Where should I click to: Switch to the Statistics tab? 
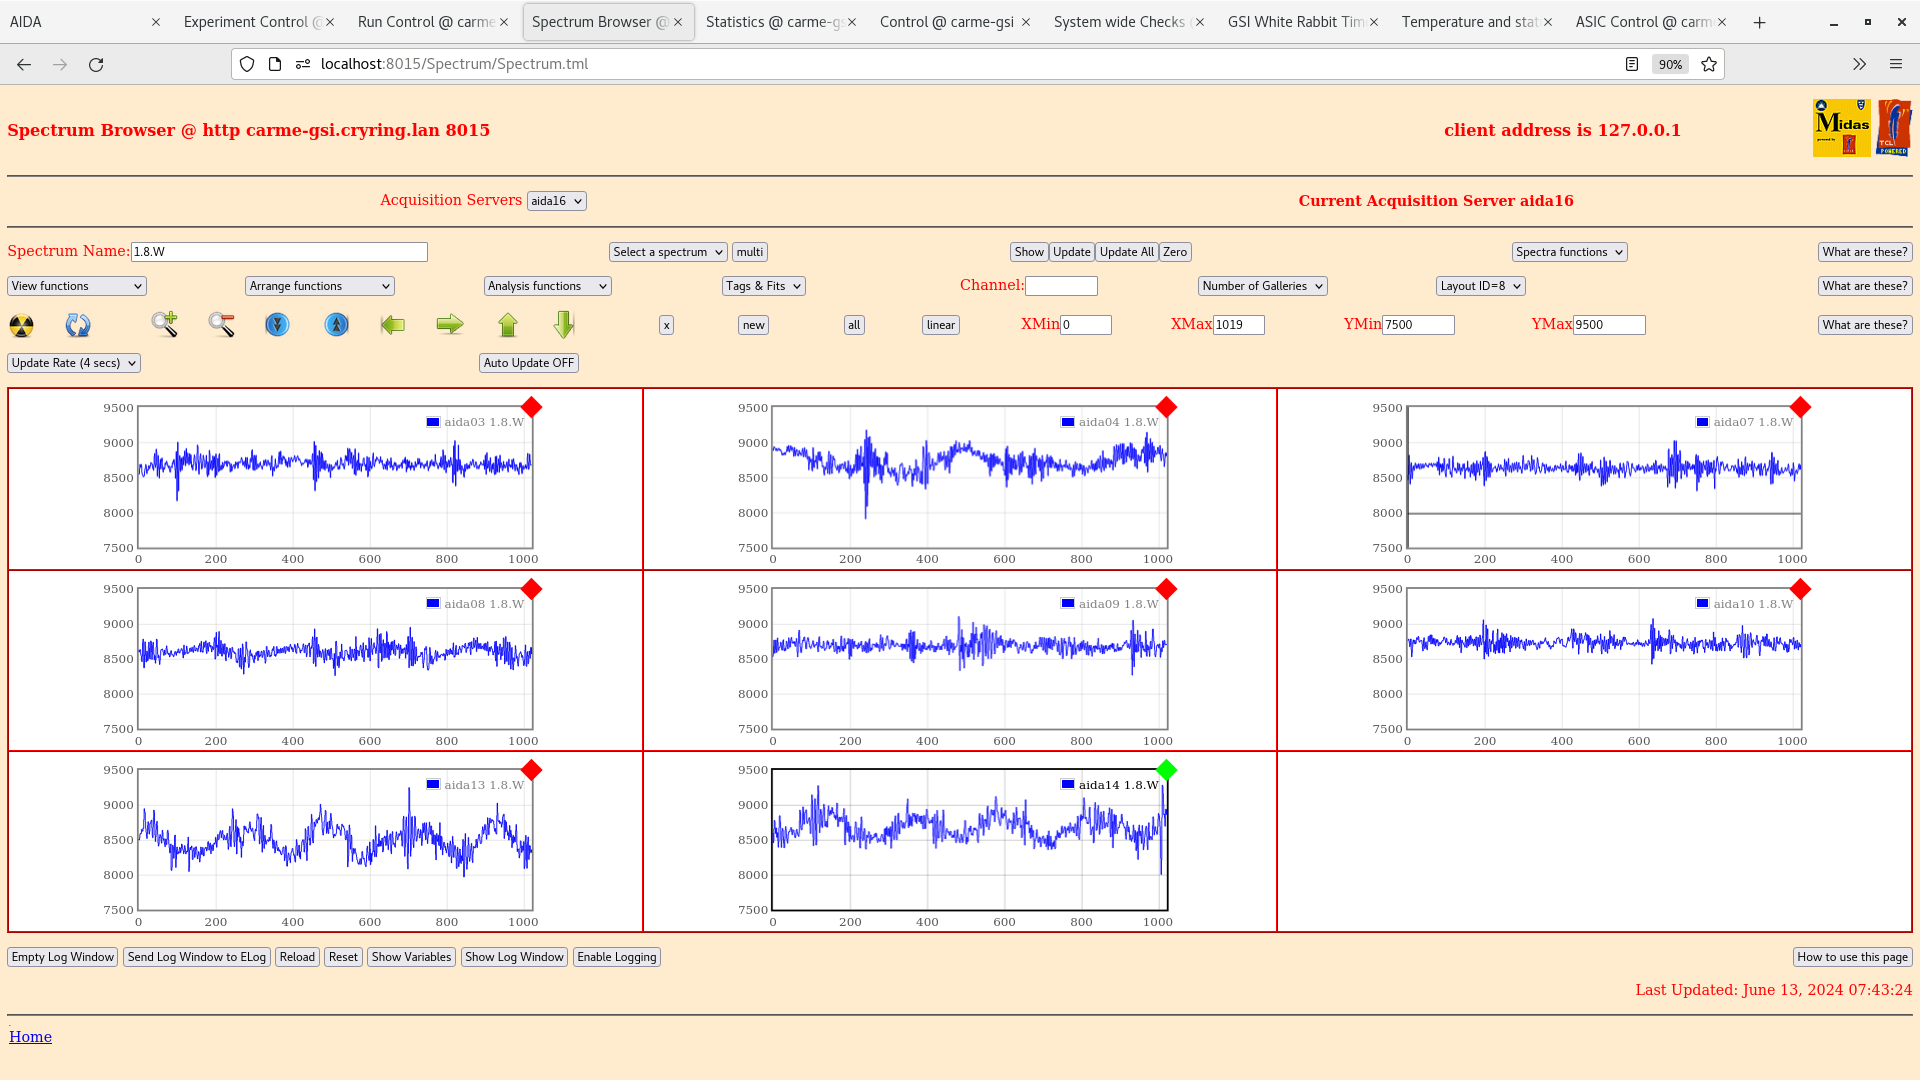[778, 21]
